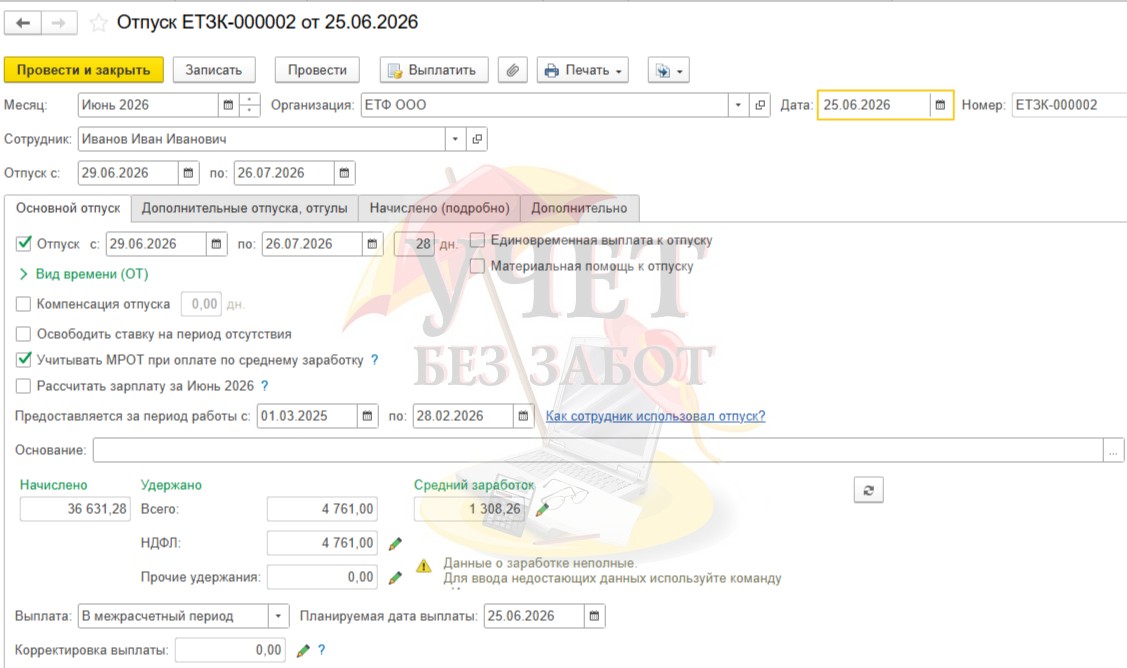1127x668 pixels.
Task: Open the create-based-on dropdown button
Action: (x=668, y=70)
